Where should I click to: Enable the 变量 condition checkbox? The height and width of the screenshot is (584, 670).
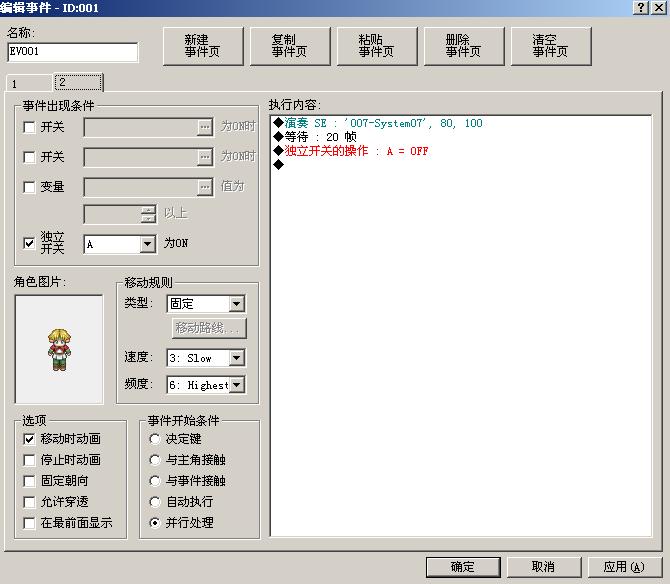pos(29,187)
